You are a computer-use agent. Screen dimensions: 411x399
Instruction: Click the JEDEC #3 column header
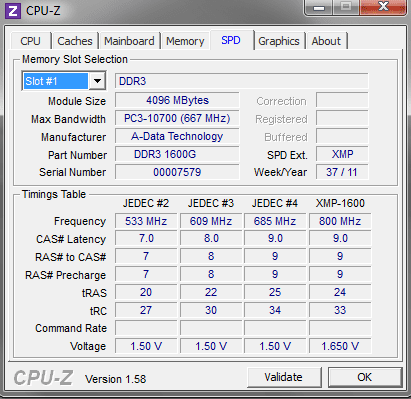[x=211, y=203]
